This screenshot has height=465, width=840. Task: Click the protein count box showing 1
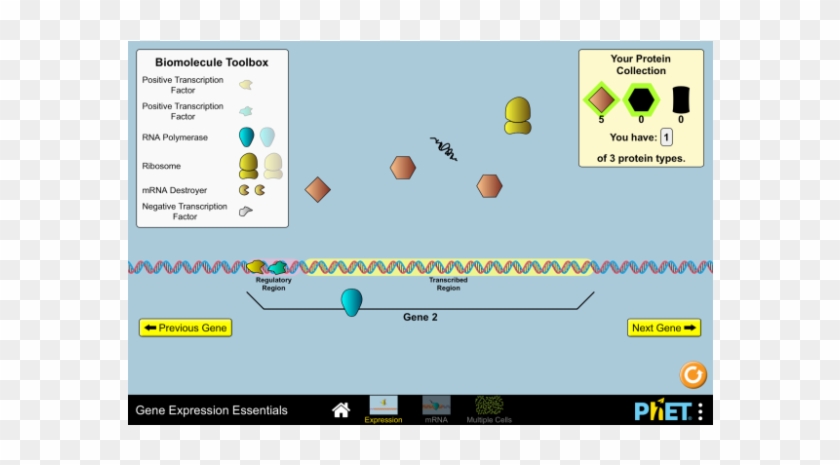coord(666,137)
